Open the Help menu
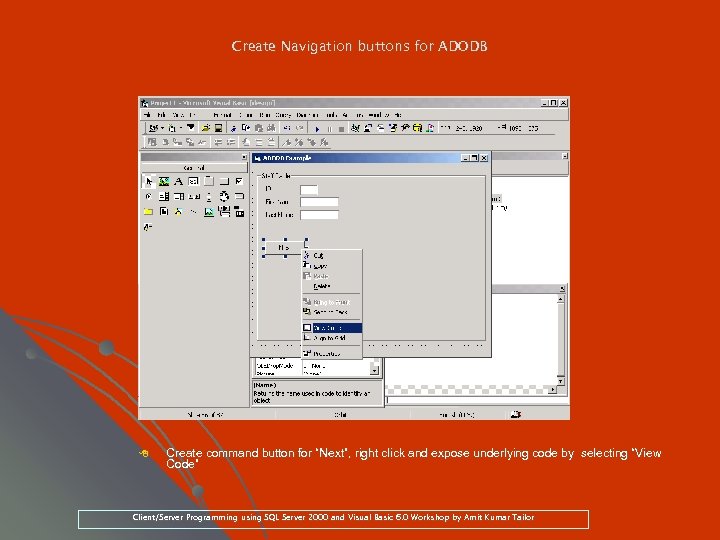 tap(398, 115)
